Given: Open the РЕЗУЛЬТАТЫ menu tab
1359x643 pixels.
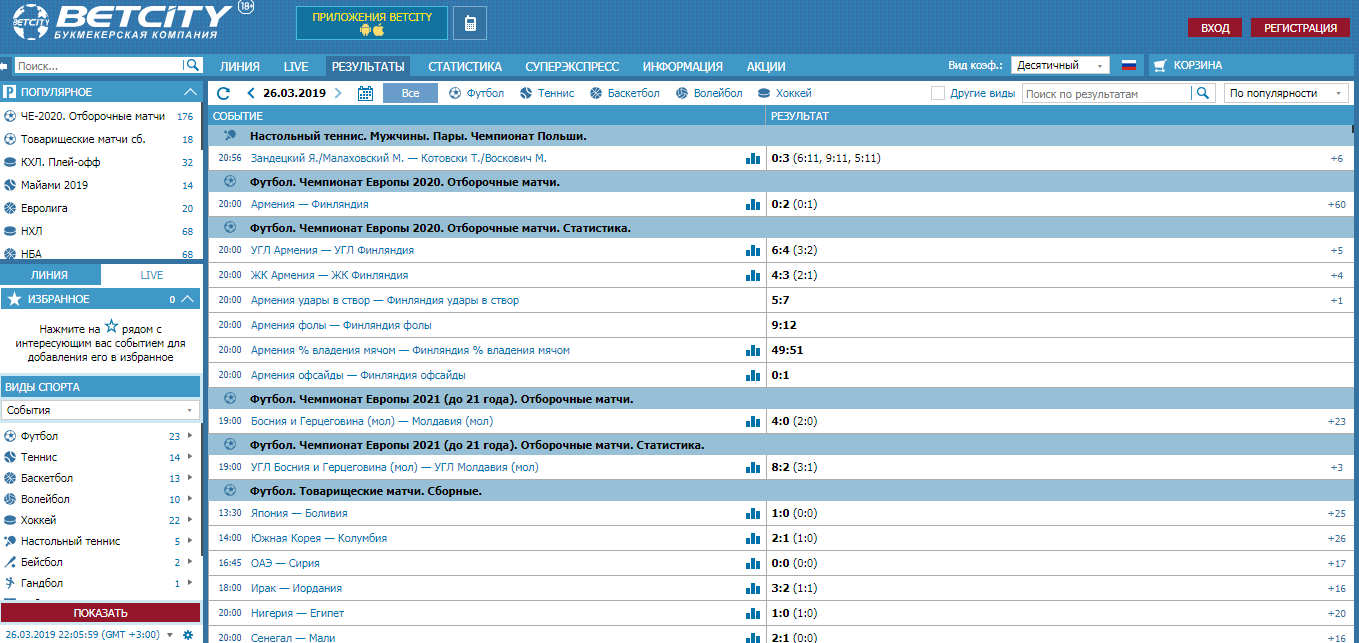Looking at the screenshot, I should (368, 67).
